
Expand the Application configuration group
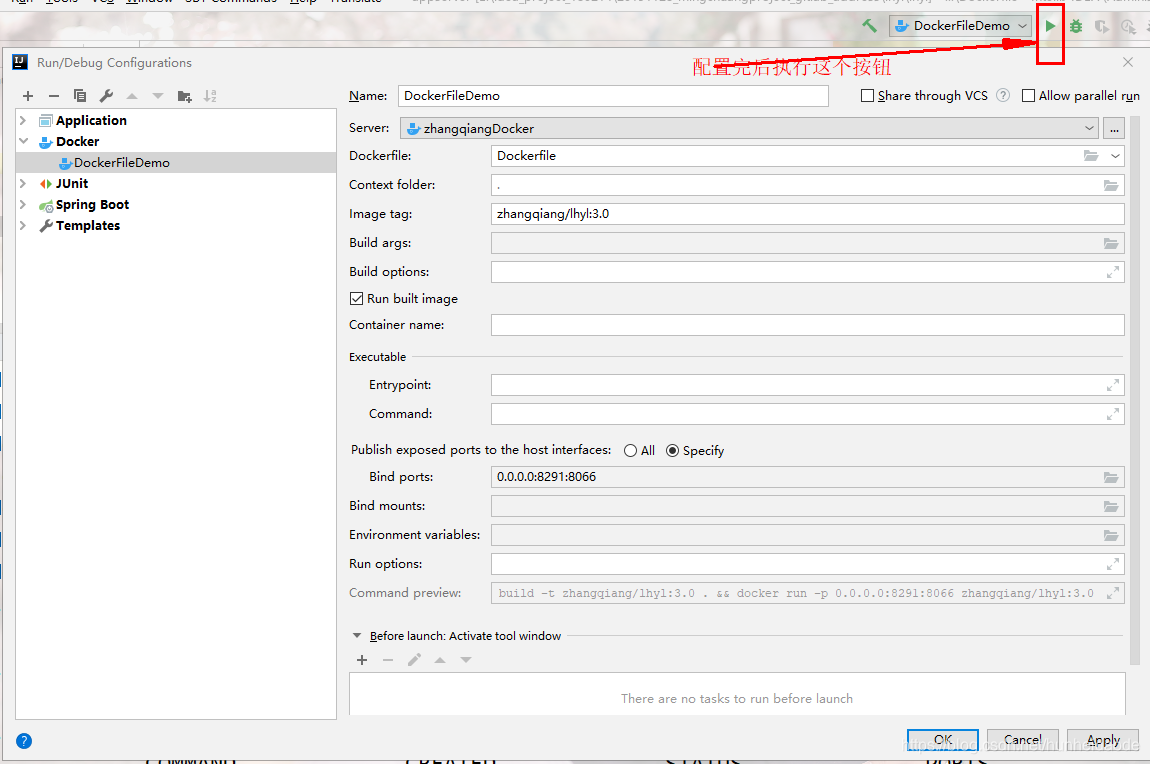point(23,120)
